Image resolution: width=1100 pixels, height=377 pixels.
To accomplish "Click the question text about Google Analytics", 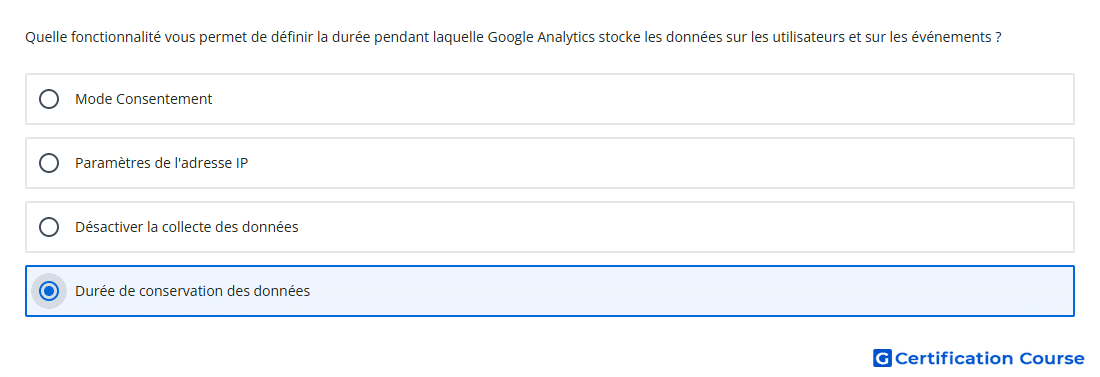I will coord(513,37).
